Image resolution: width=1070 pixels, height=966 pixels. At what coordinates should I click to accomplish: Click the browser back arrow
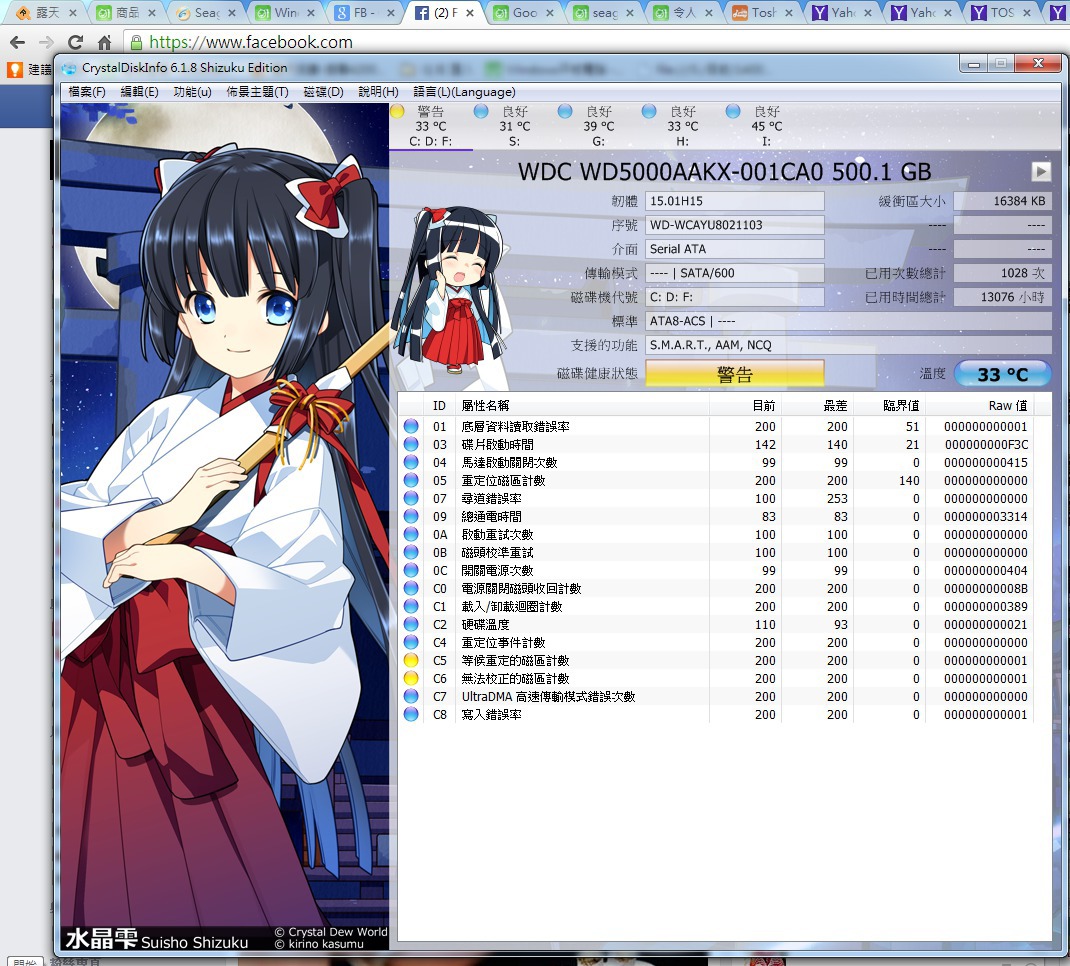(18, 42)
